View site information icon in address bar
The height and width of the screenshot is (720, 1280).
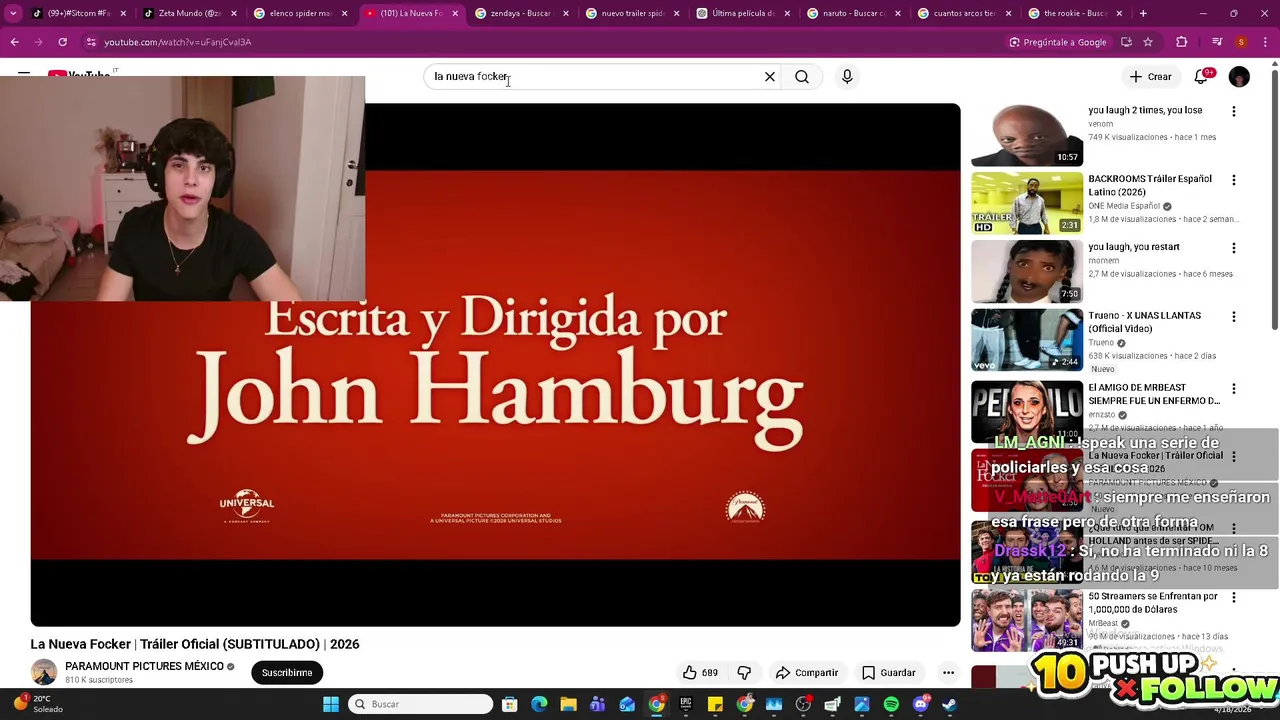point(91,42)
